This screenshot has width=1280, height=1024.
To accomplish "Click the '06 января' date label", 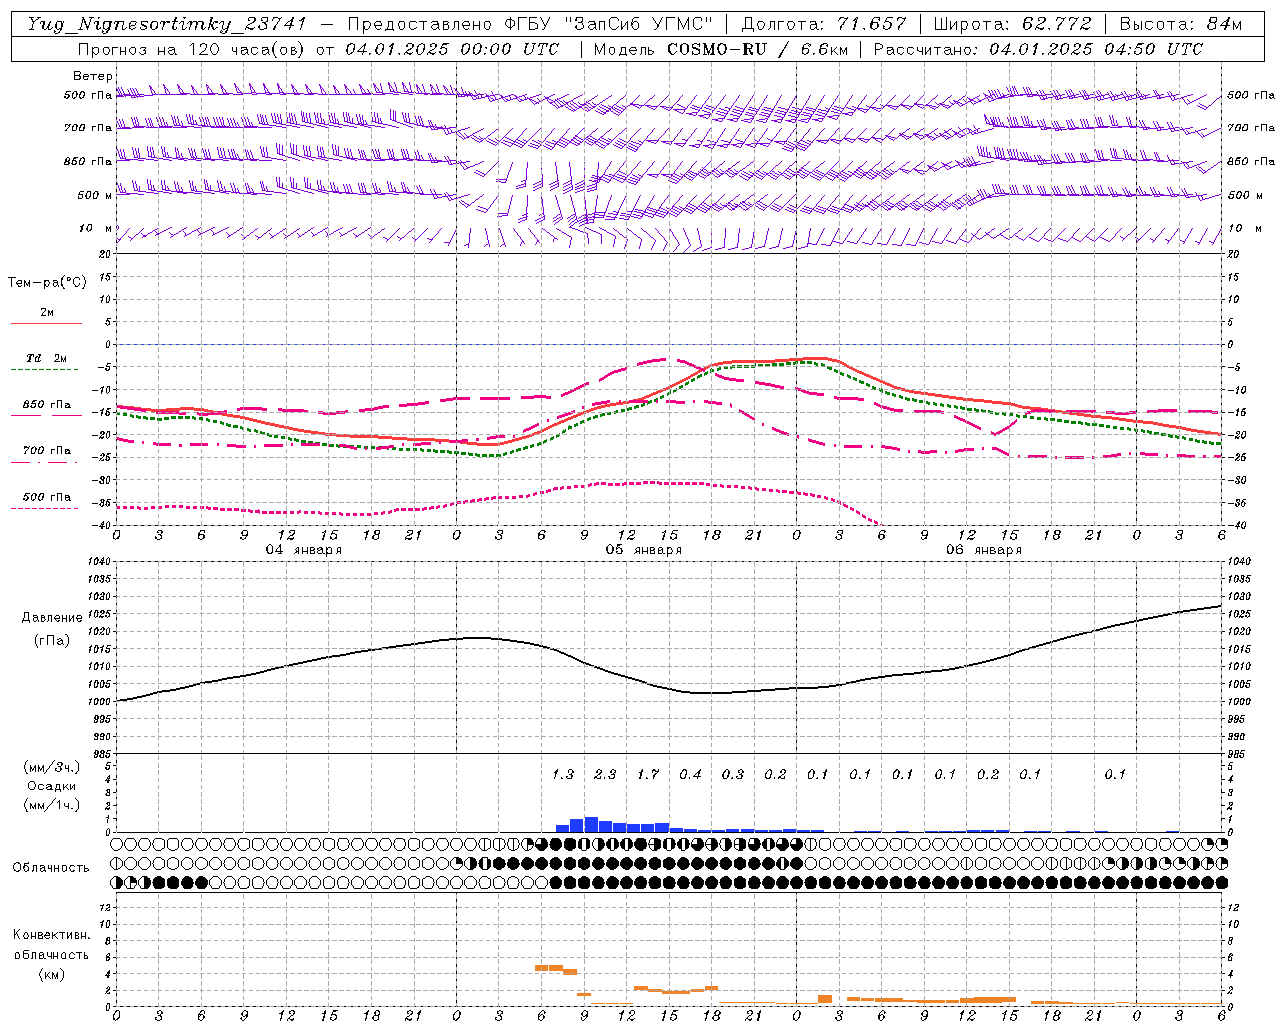I will click(x=984, y=550).
